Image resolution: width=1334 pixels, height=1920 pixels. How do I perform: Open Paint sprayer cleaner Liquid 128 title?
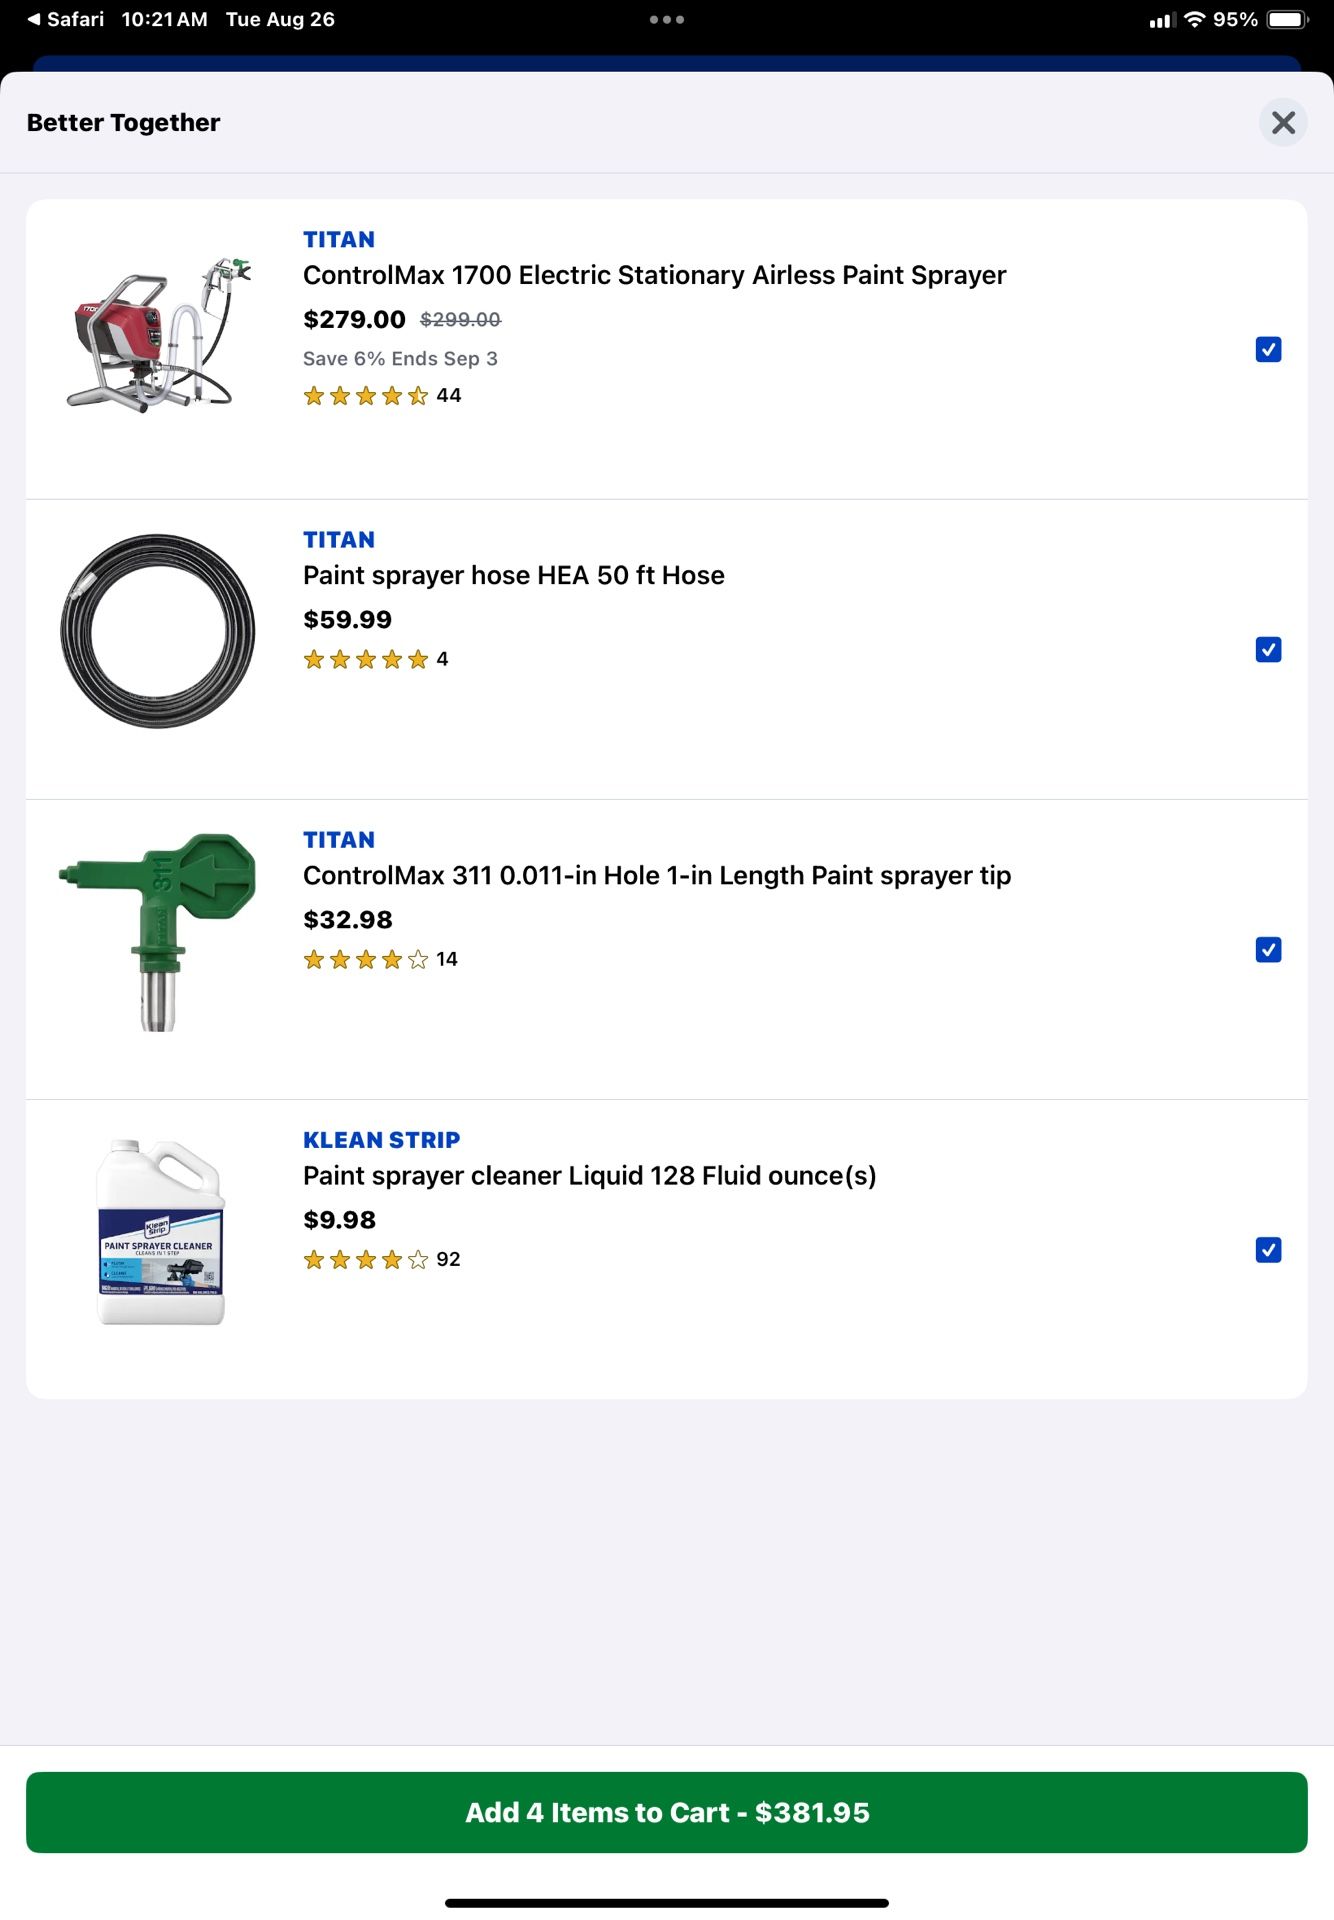coord(589,1175)
